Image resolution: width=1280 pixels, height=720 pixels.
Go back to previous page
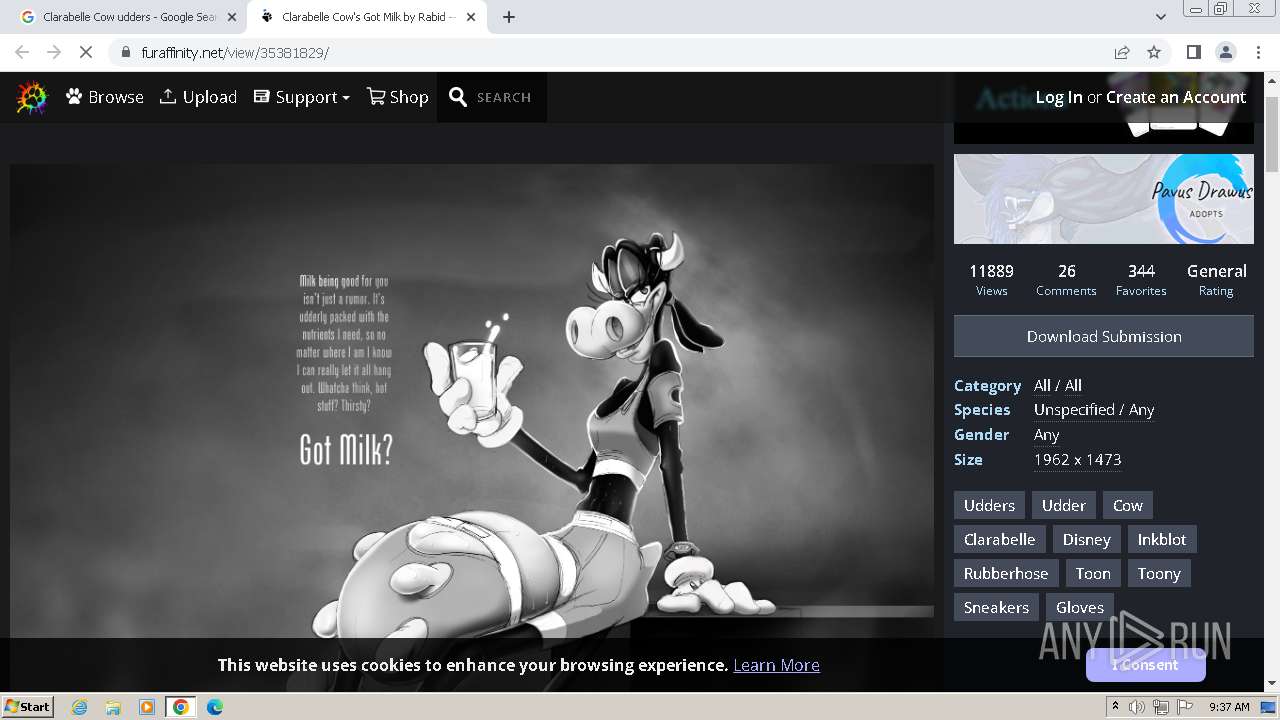(x=22, y=52)
